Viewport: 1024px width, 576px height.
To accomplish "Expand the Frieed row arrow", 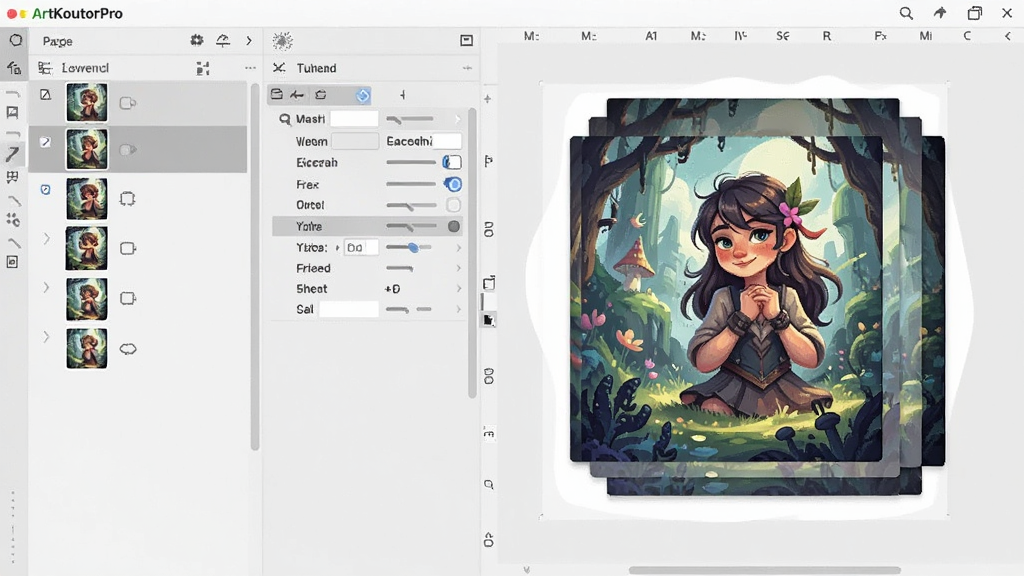I will [x=458, y=268].
